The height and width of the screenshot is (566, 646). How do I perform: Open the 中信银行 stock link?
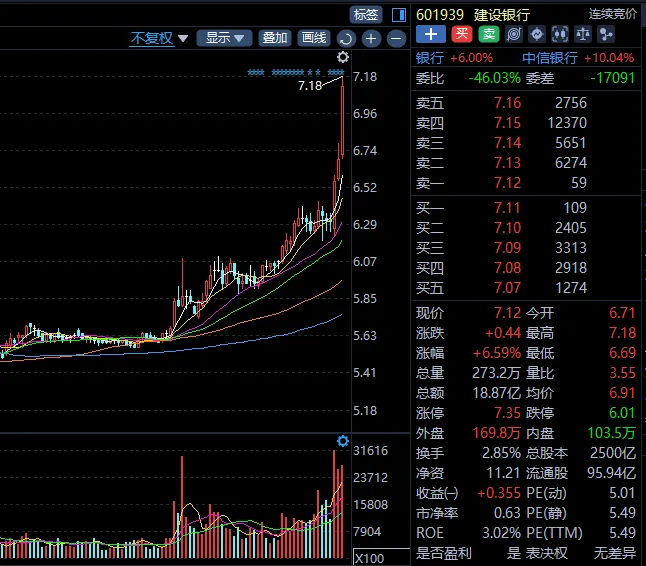tap(550, 58)
